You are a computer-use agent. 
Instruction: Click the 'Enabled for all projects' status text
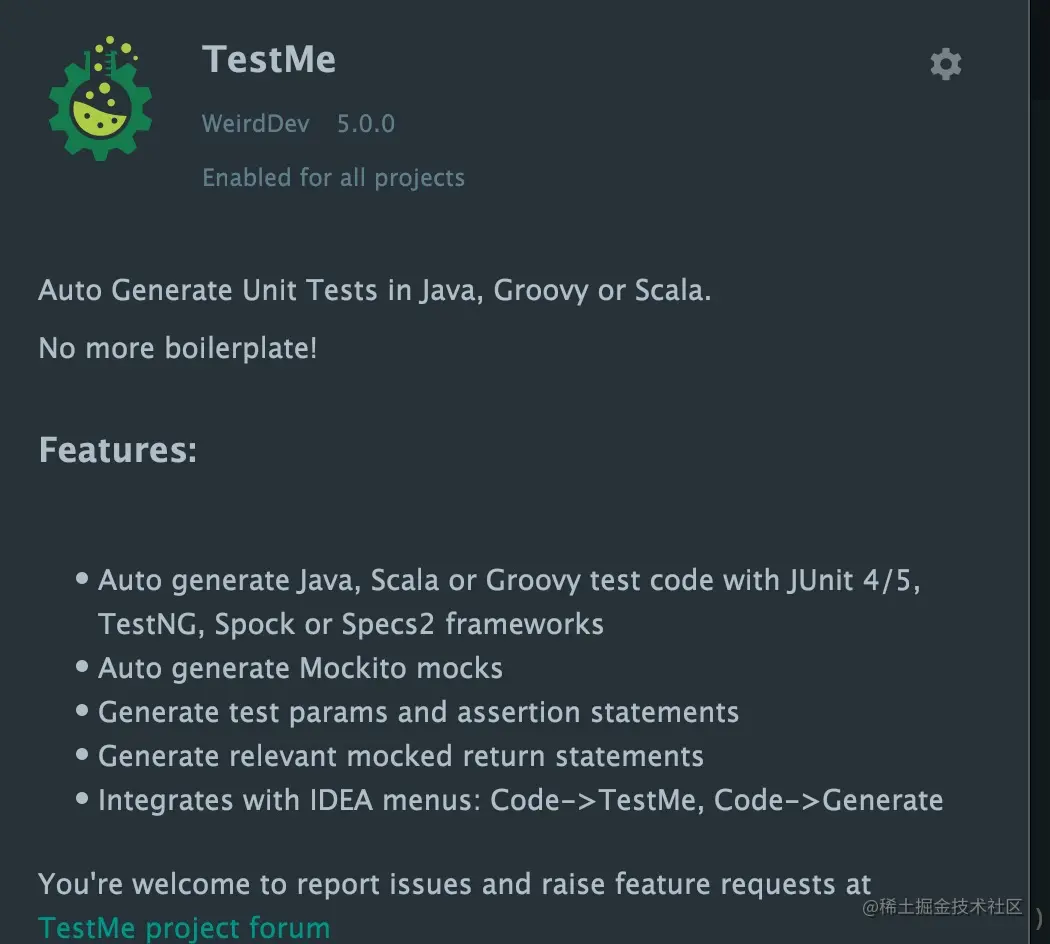click(333, 178)
